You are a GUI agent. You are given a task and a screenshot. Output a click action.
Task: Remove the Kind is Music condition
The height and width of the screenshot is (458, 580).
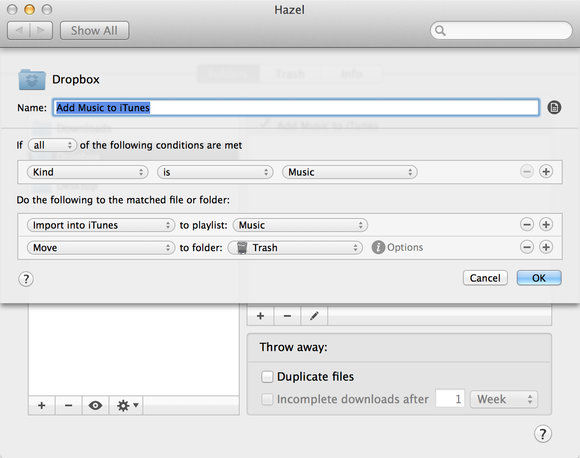click(x=527, y=172)
